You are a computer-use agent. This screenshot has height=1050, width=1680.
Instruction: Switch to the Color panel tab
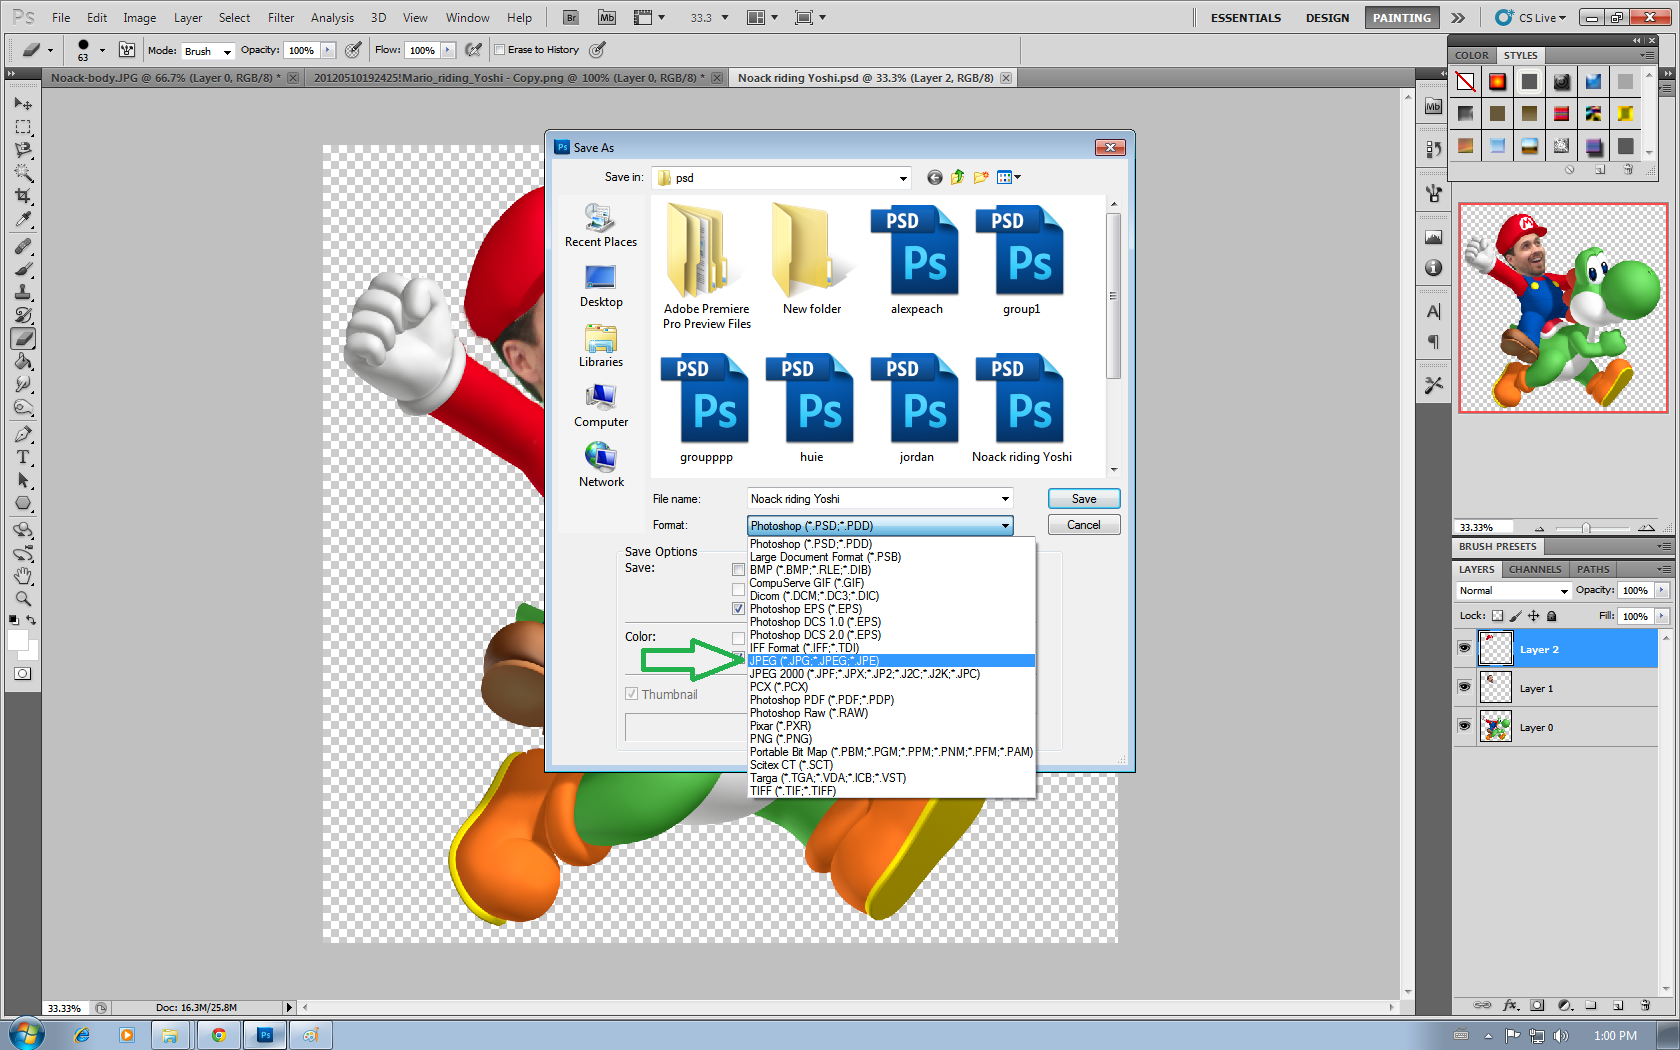pyautogui.click(x=1471, y=55)
